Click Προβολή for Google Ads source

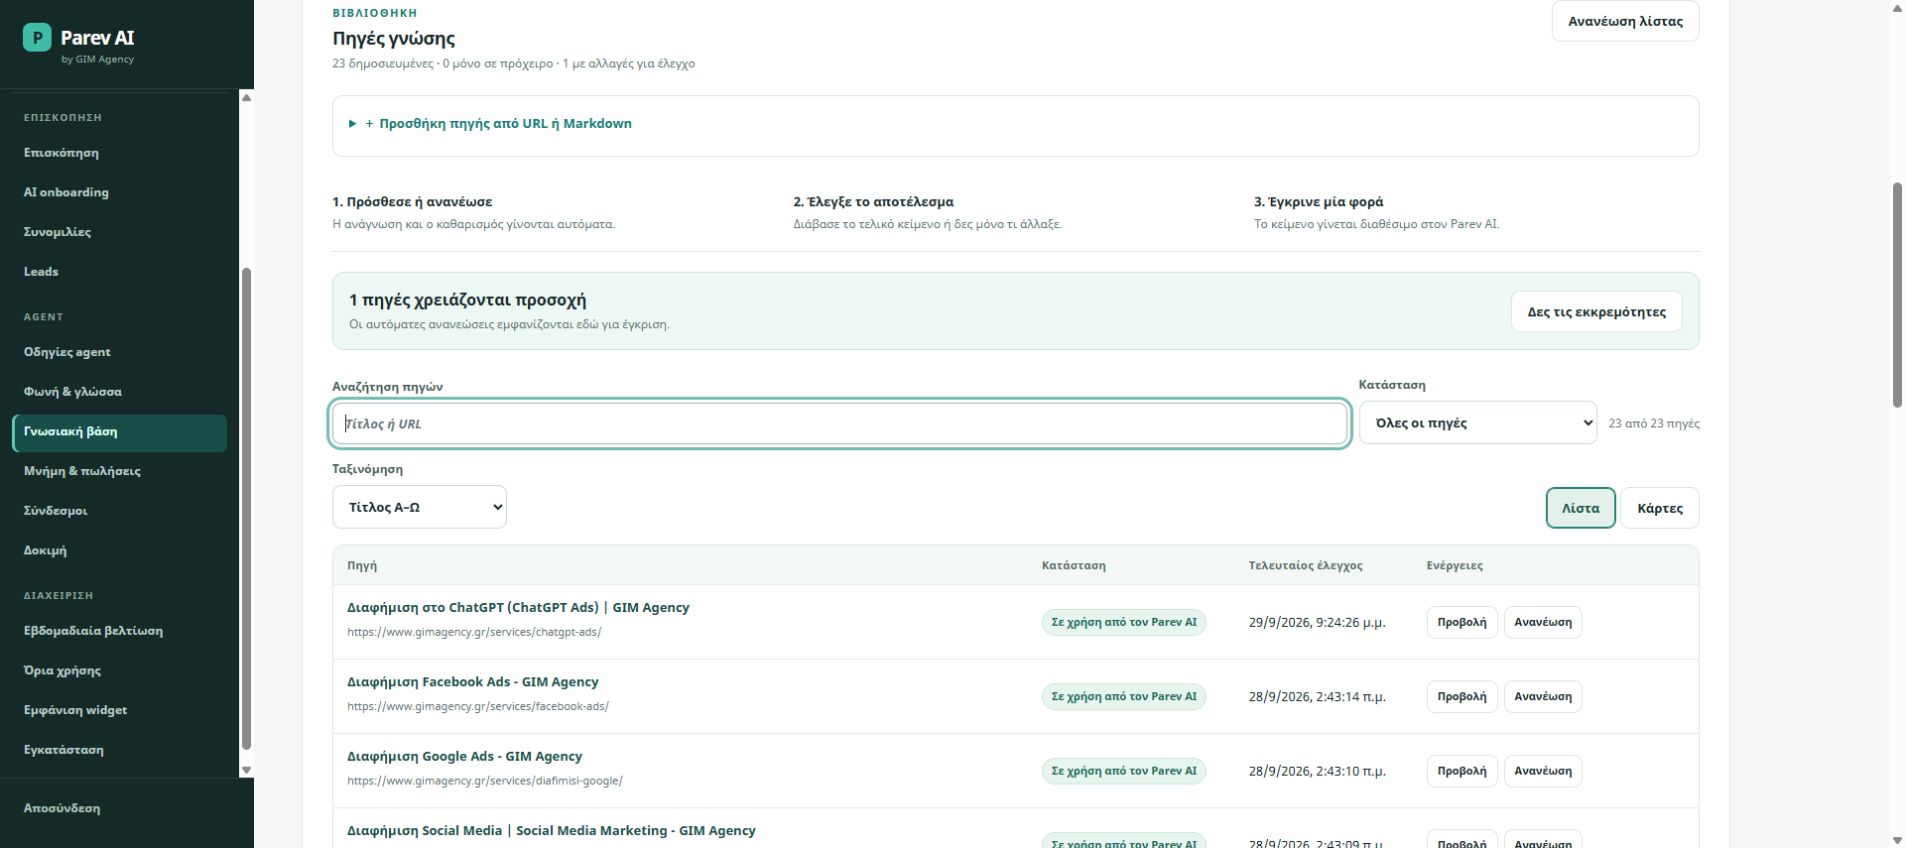coord(1461,771)
